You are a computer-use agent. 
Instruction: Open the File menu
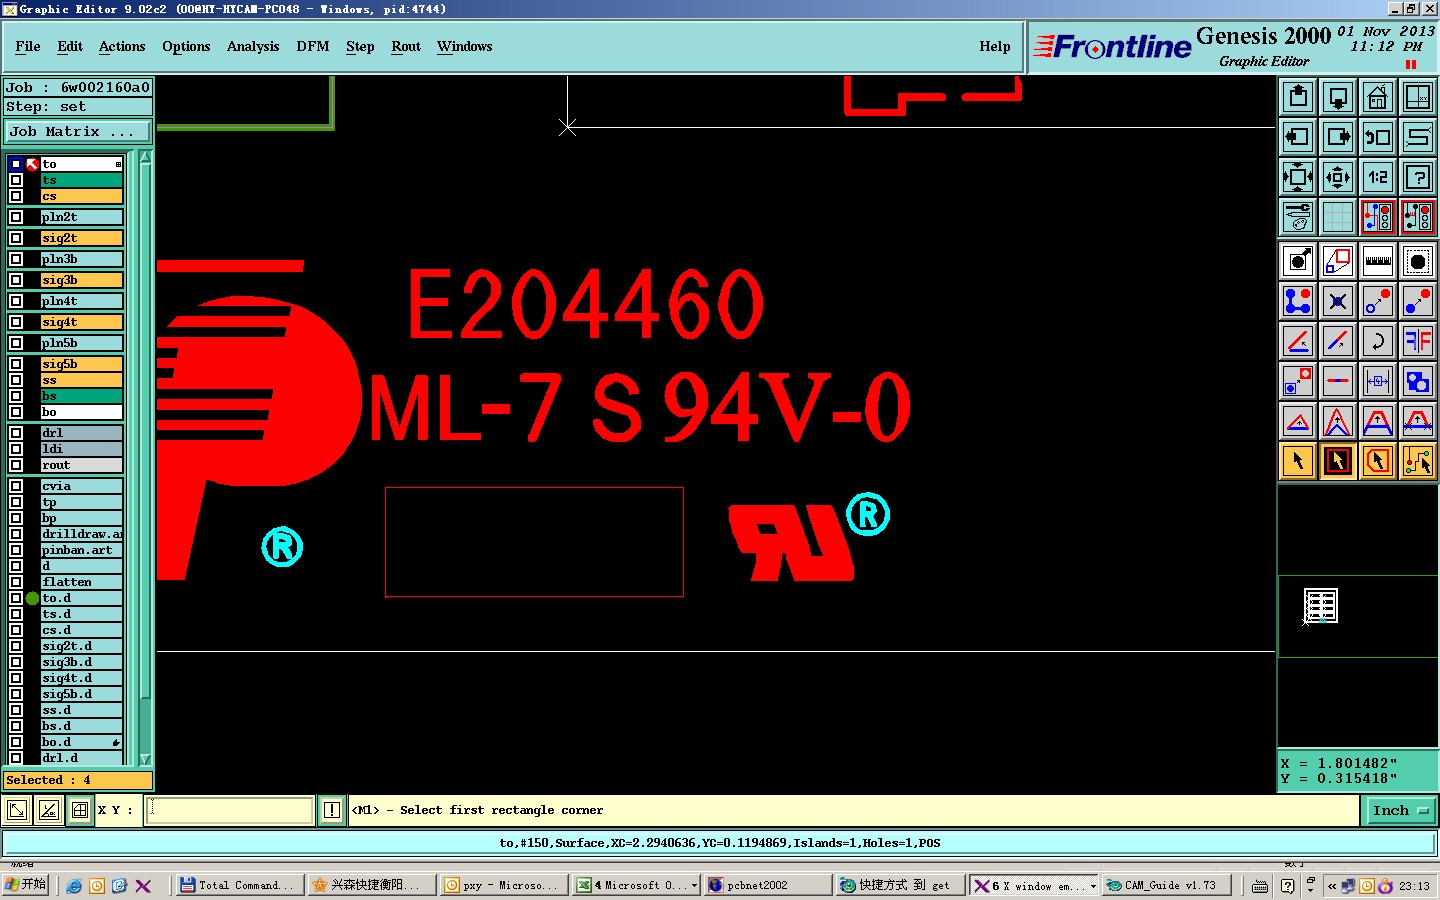(x=28, y=46)
